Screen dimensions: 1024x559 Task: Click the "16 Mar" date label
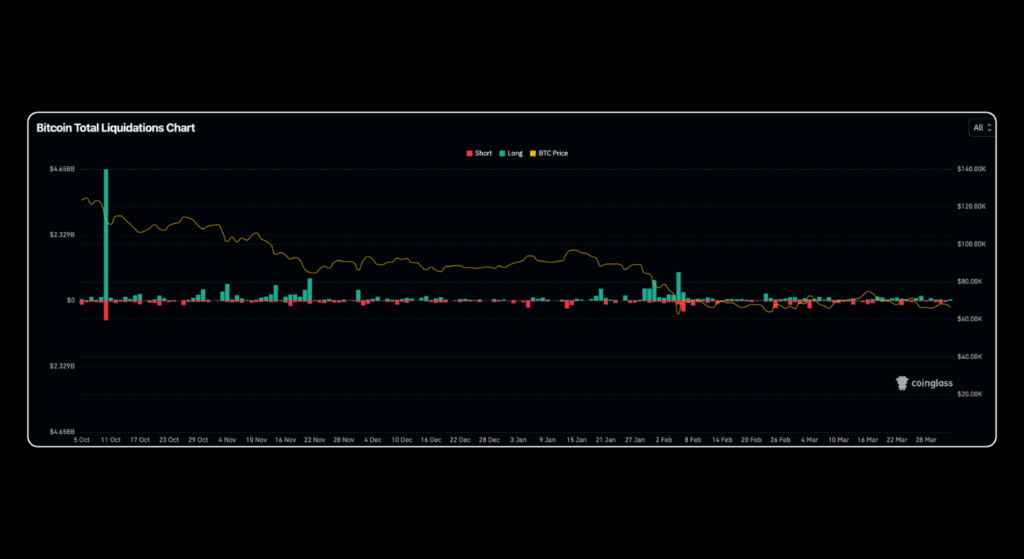coord(867,440)
